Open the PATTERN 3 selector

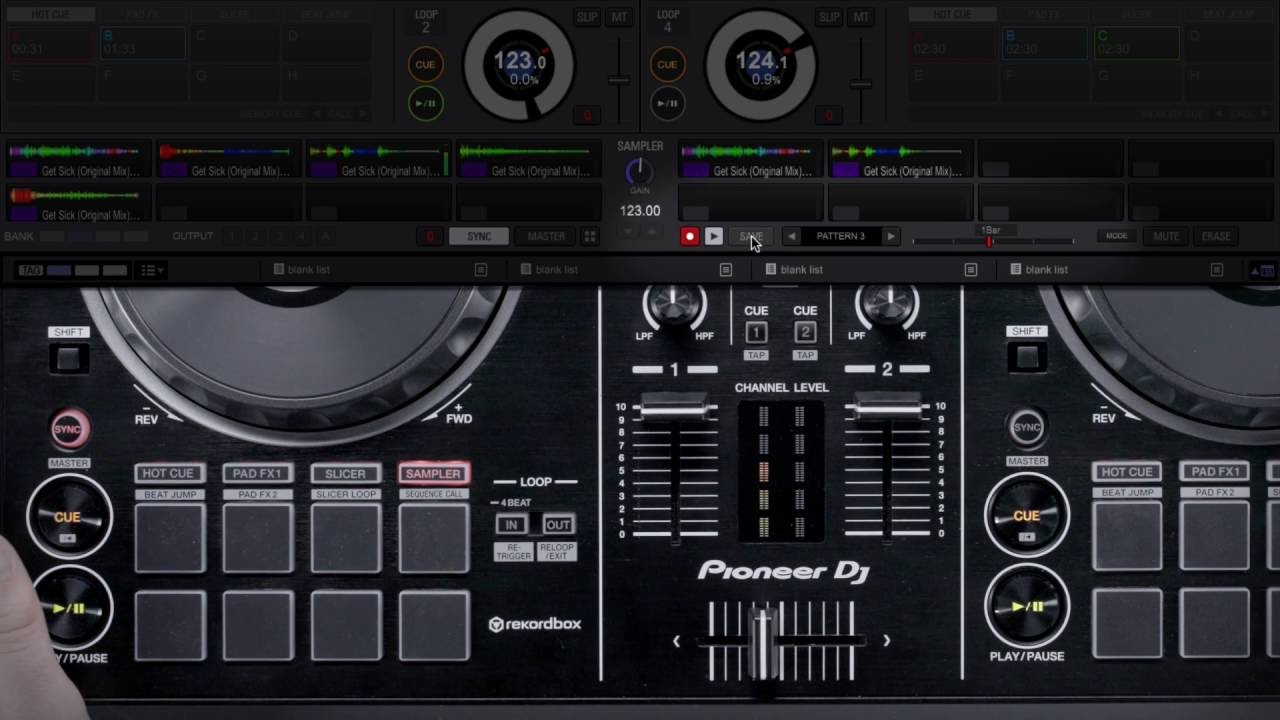pos(840,236)
